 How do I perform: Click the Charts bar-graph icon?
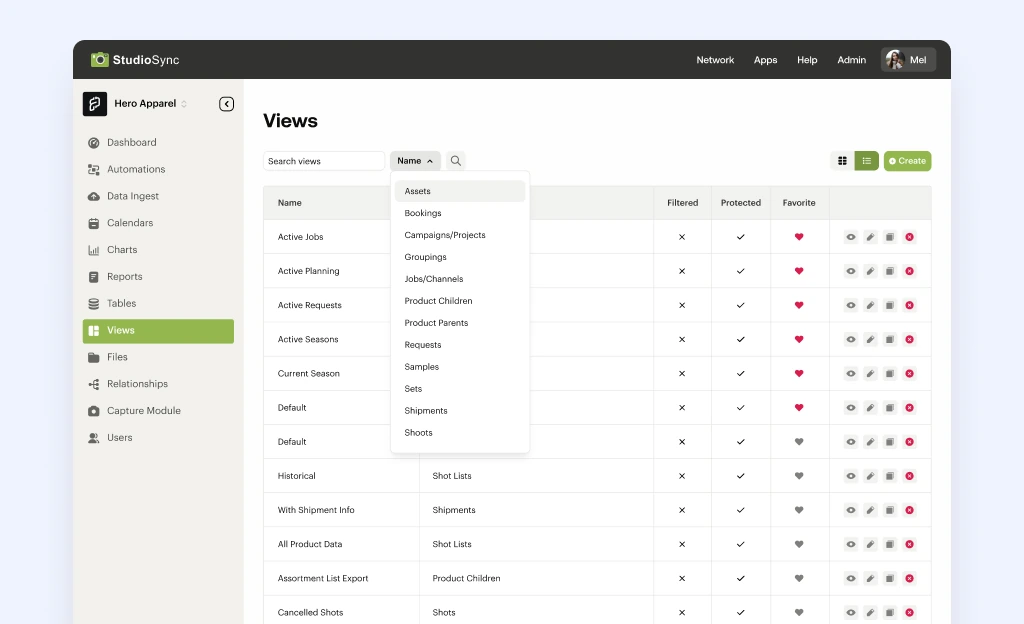(x=93, y=250)
